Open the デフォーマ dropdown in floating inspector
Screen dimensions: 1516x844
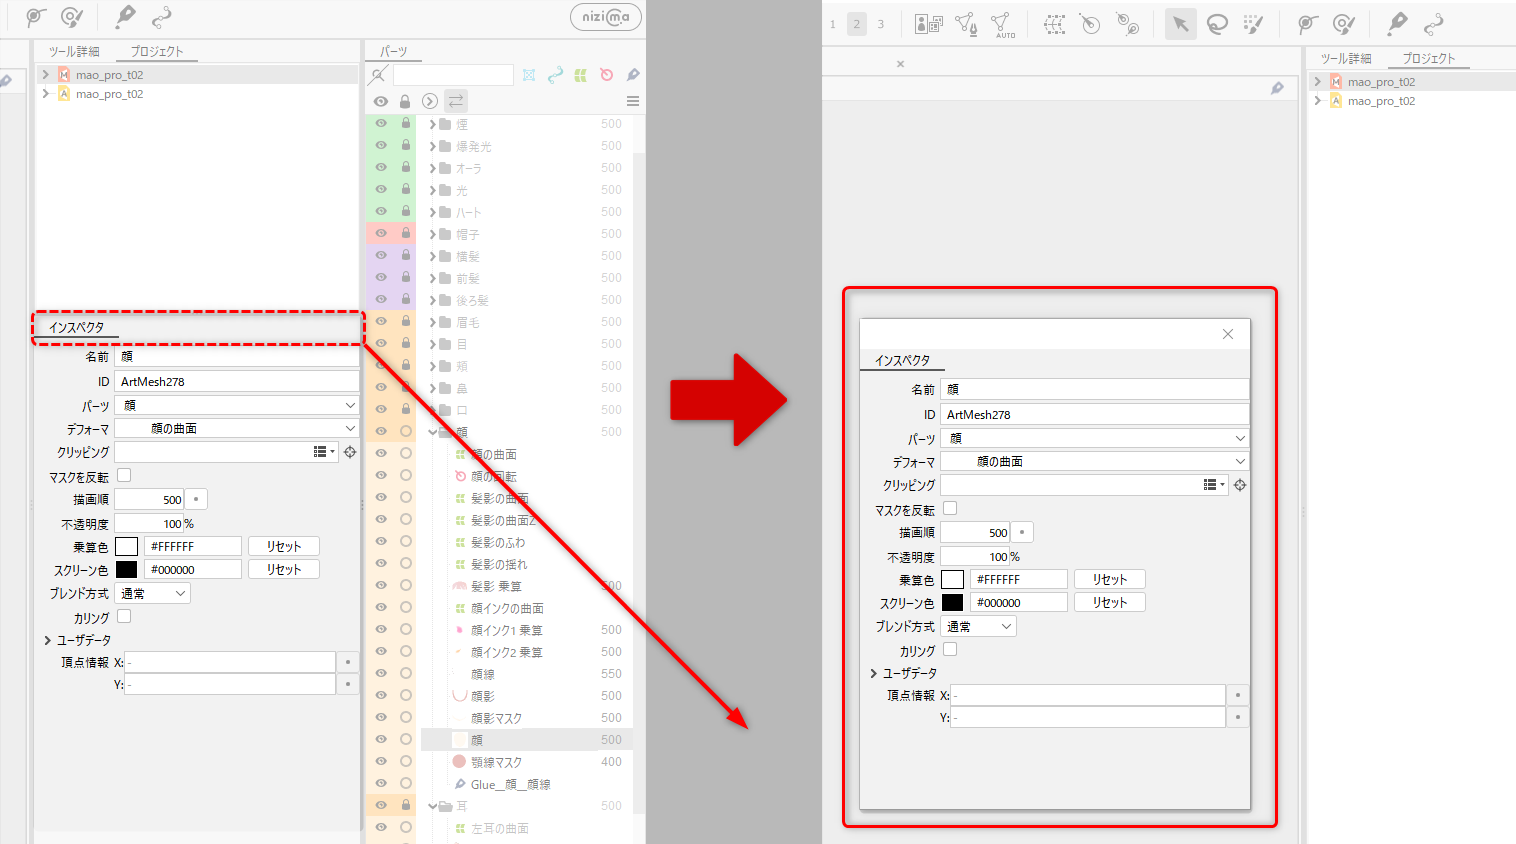pyautogui.click(x=1095, y=461)
